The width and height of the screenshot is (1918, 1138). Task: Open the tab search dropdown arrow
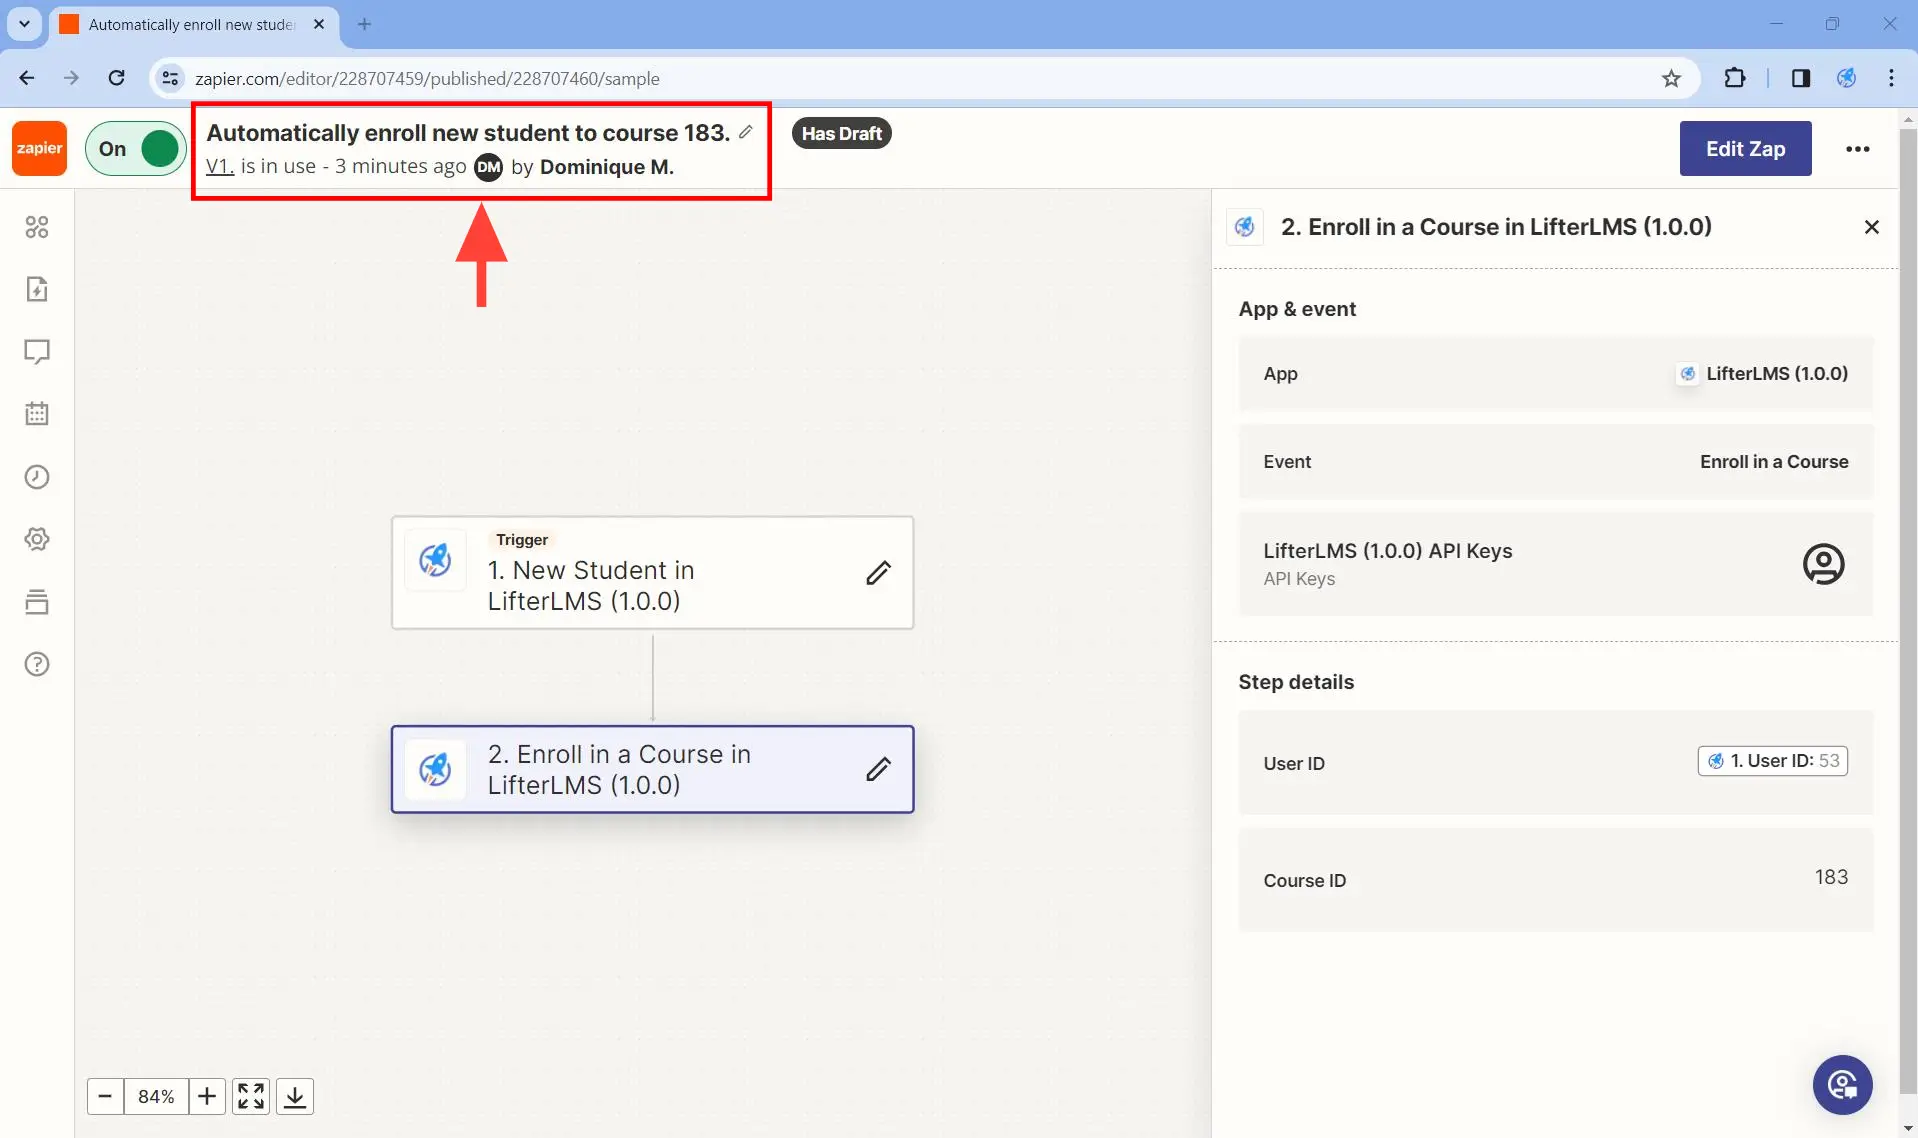pyautogui.click(x=24, y=24)
